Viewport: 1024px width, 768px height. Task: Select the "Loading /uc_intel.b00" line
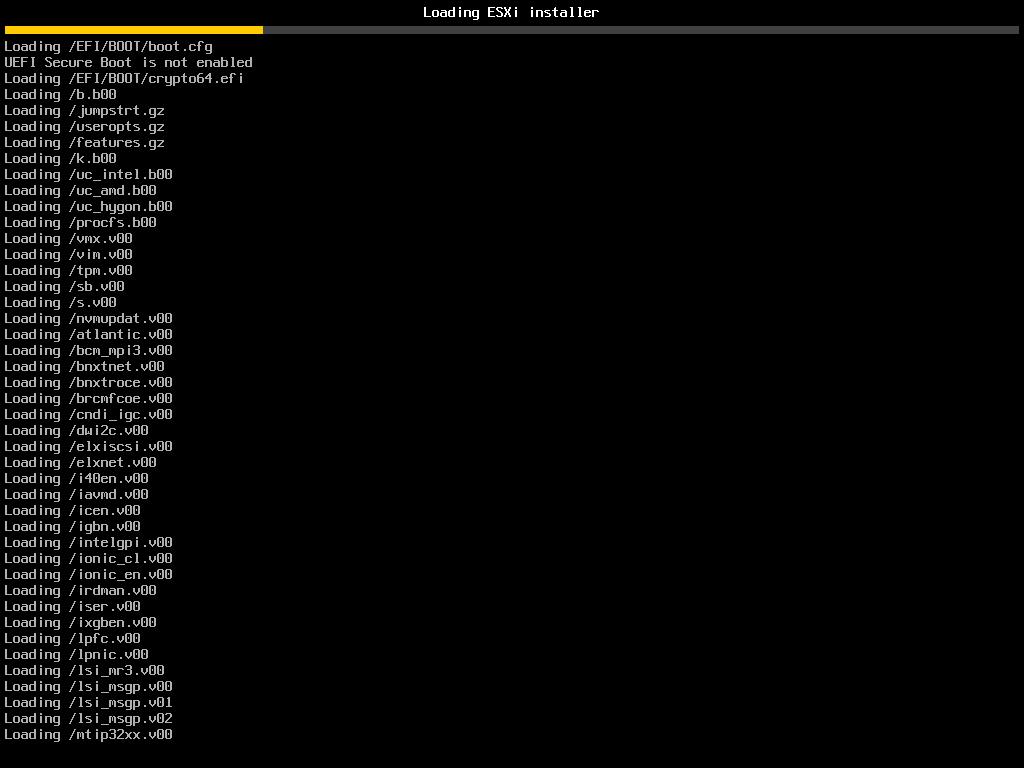click(88, 174)
